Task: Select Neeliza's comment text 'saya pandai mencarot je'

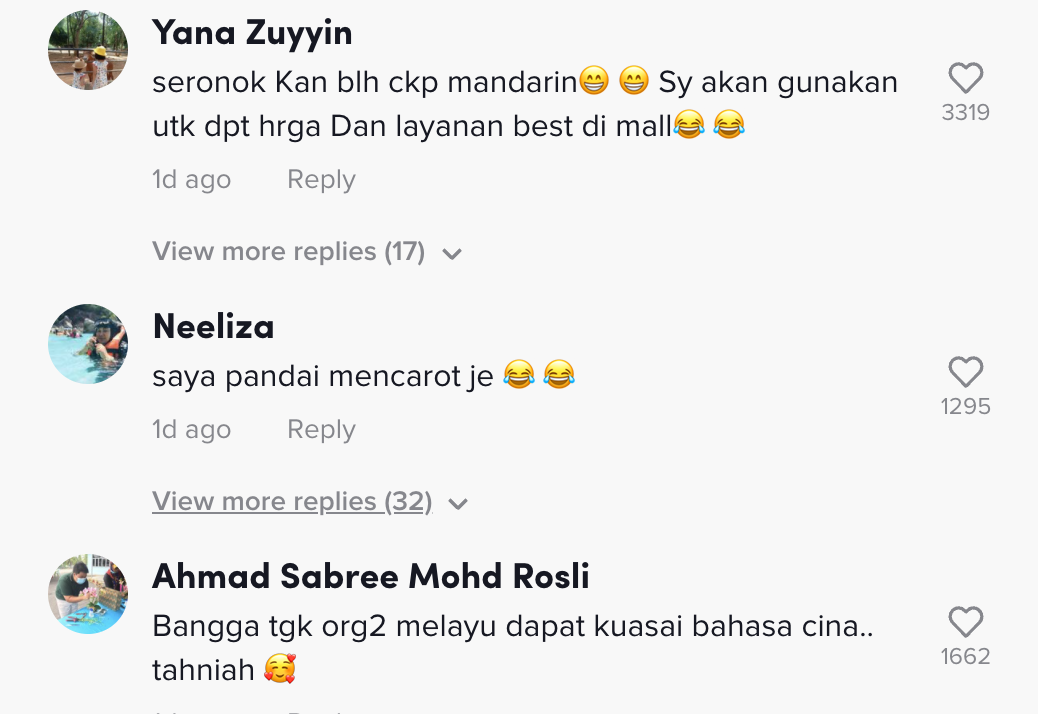Action: click(322, 377)
